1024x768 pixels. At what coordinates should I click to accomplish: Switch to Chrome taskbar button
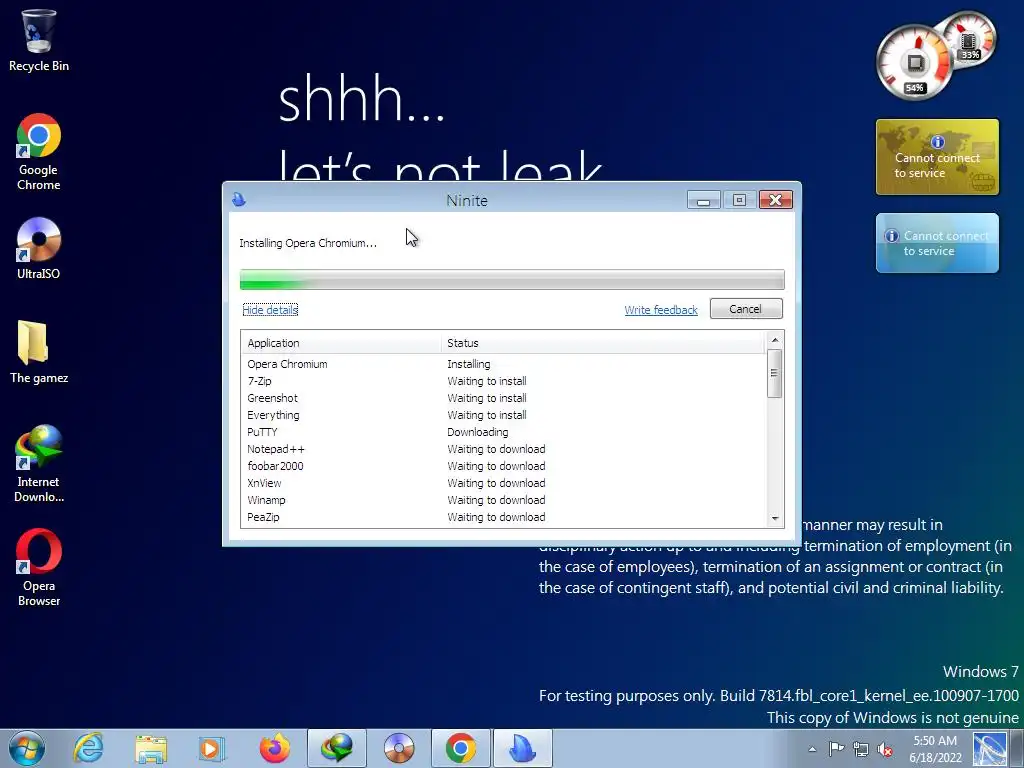(460, 748)
